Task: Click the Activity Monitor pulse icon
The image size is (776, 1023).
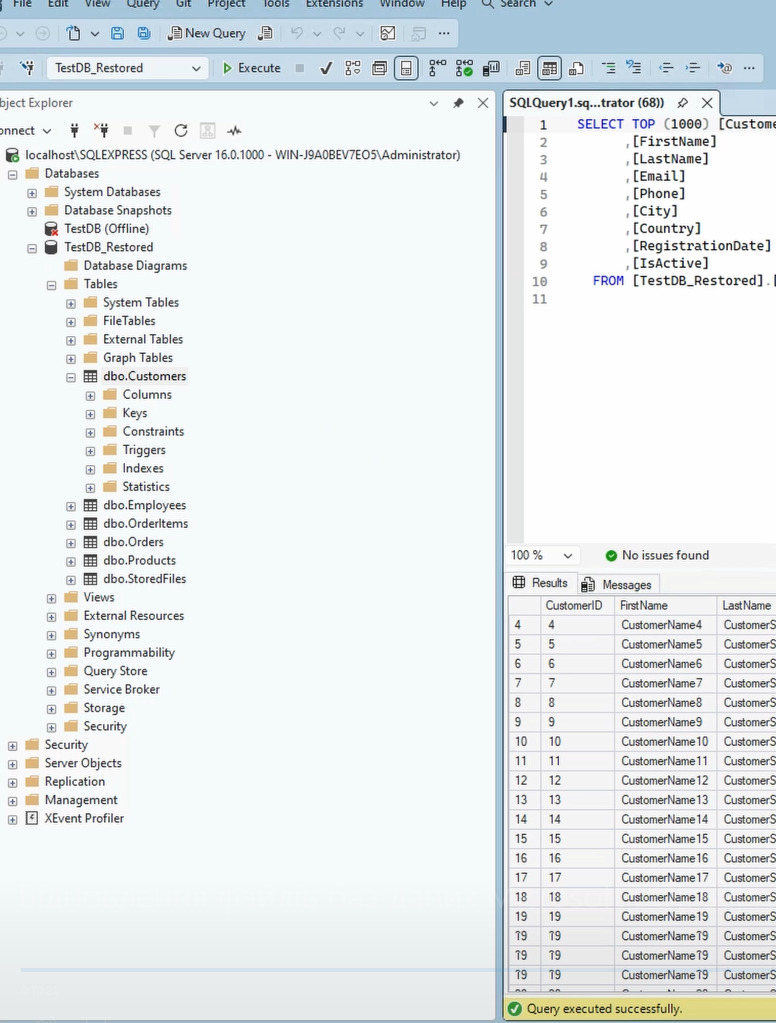Action: (234, 131)
